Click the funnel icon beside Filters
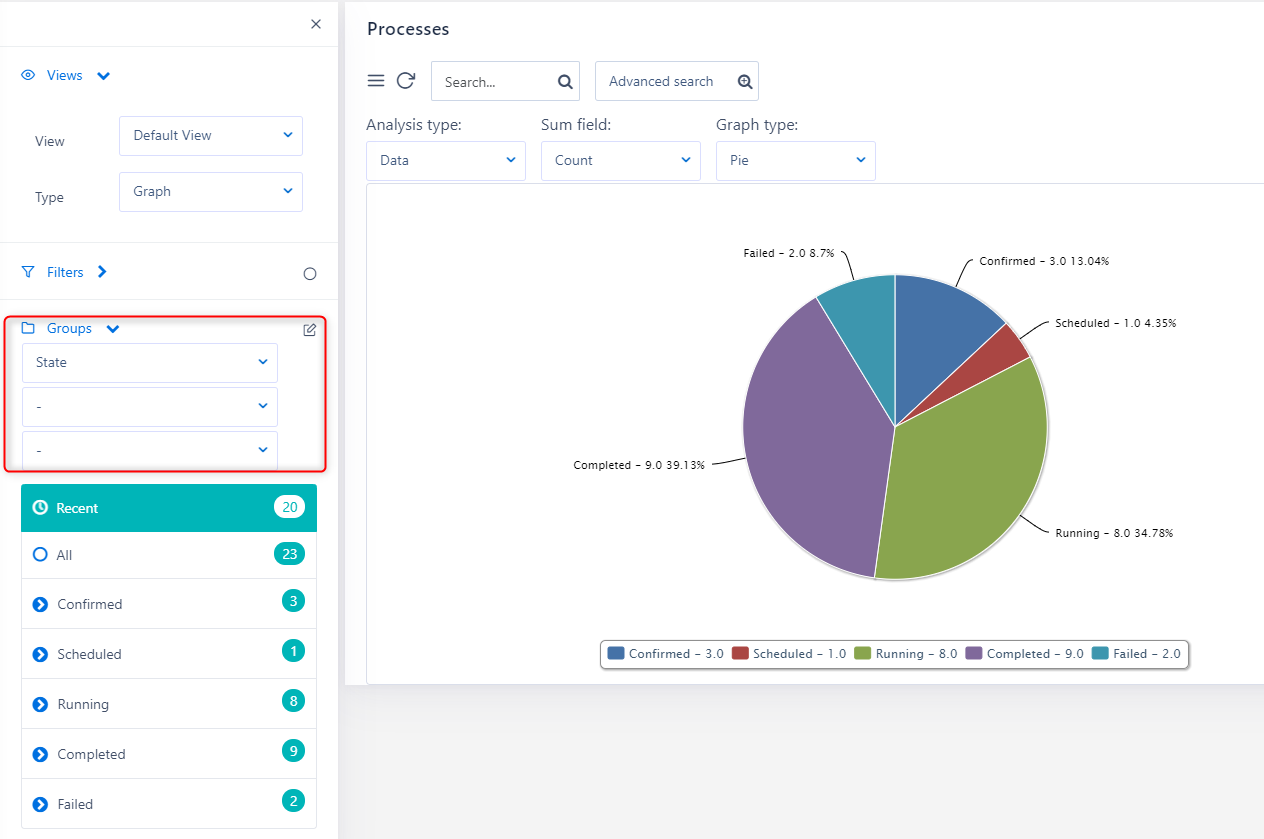1264x839 pixels. coord(28,272)
